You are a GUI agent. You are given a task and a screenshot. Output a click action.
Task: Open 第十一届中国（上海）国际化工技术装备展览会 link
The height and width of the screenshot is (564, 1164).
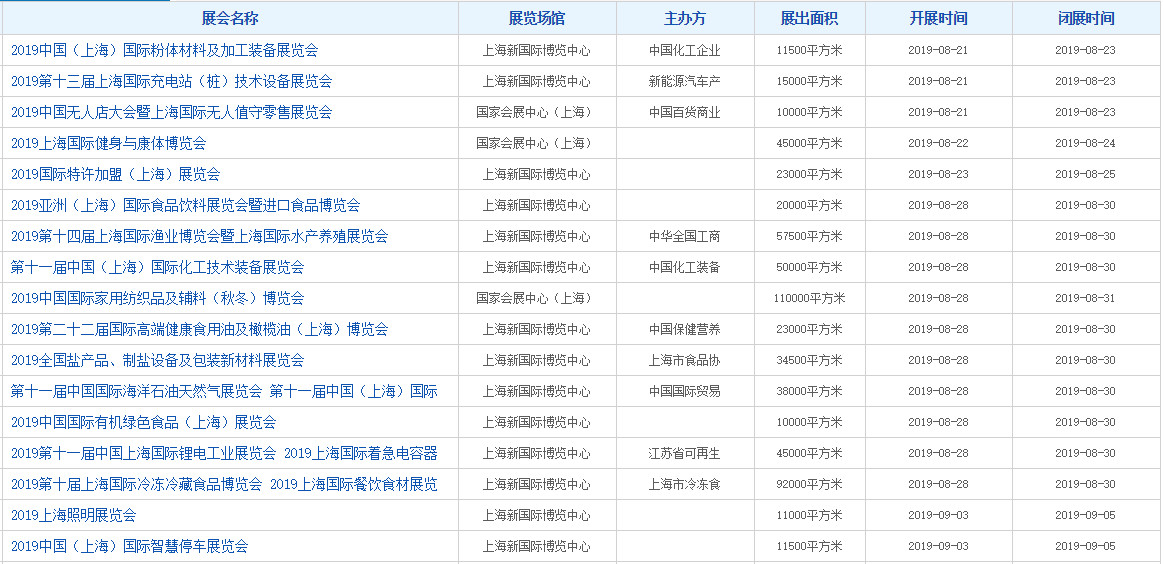pyautogui.click(x=157, y=267)
